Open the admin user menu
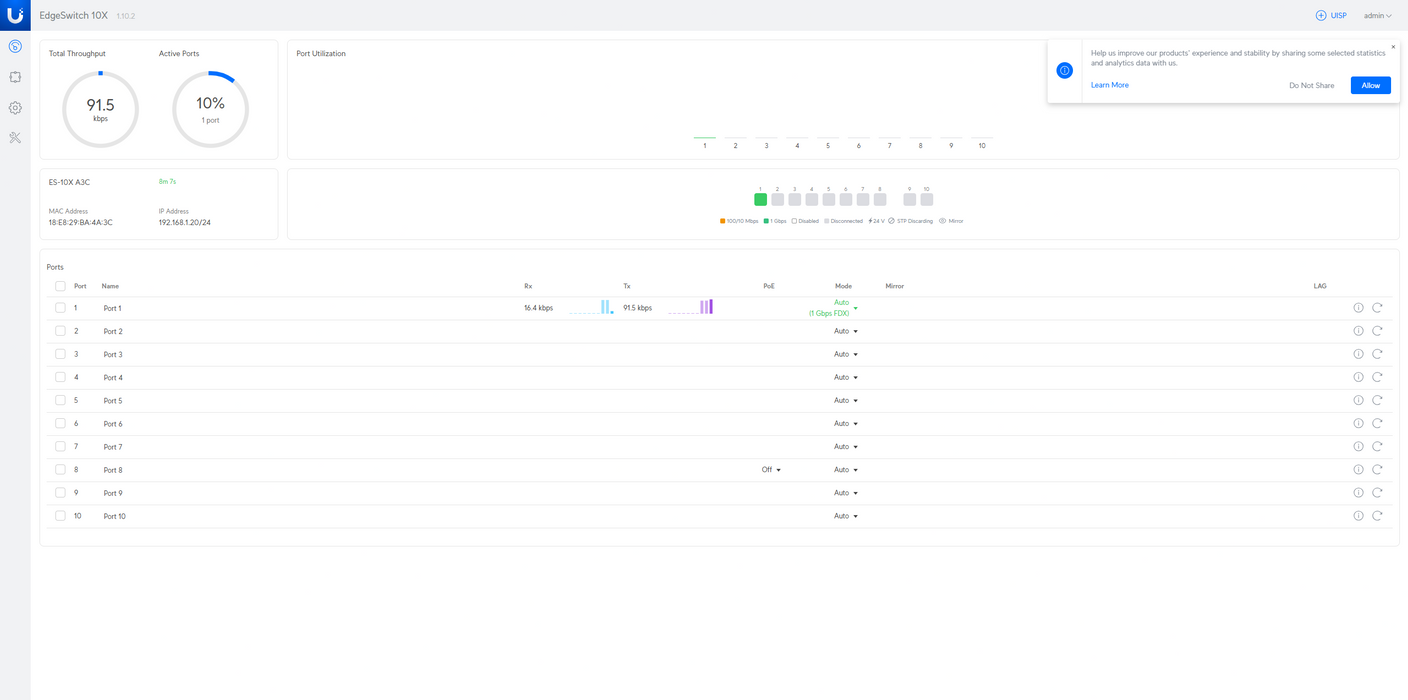Image resolution: width=1408 pixels, height=700 pixels. point(1377,16)
